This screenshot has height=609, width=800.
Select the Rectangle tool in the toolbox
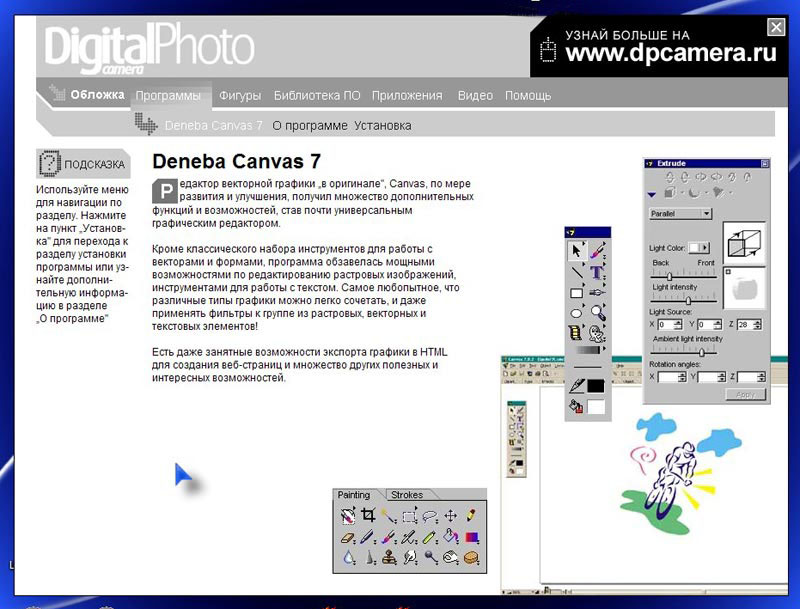pyautogui.click(x=577, y=293)
